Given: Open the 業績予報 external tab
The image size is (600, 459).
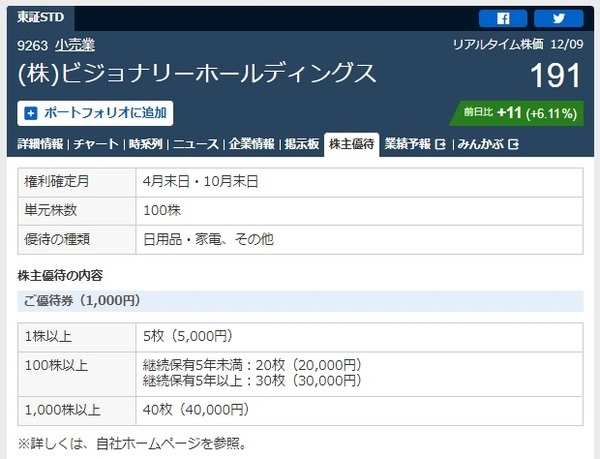Looking at the screenshot, I should (x=415, y=144).
